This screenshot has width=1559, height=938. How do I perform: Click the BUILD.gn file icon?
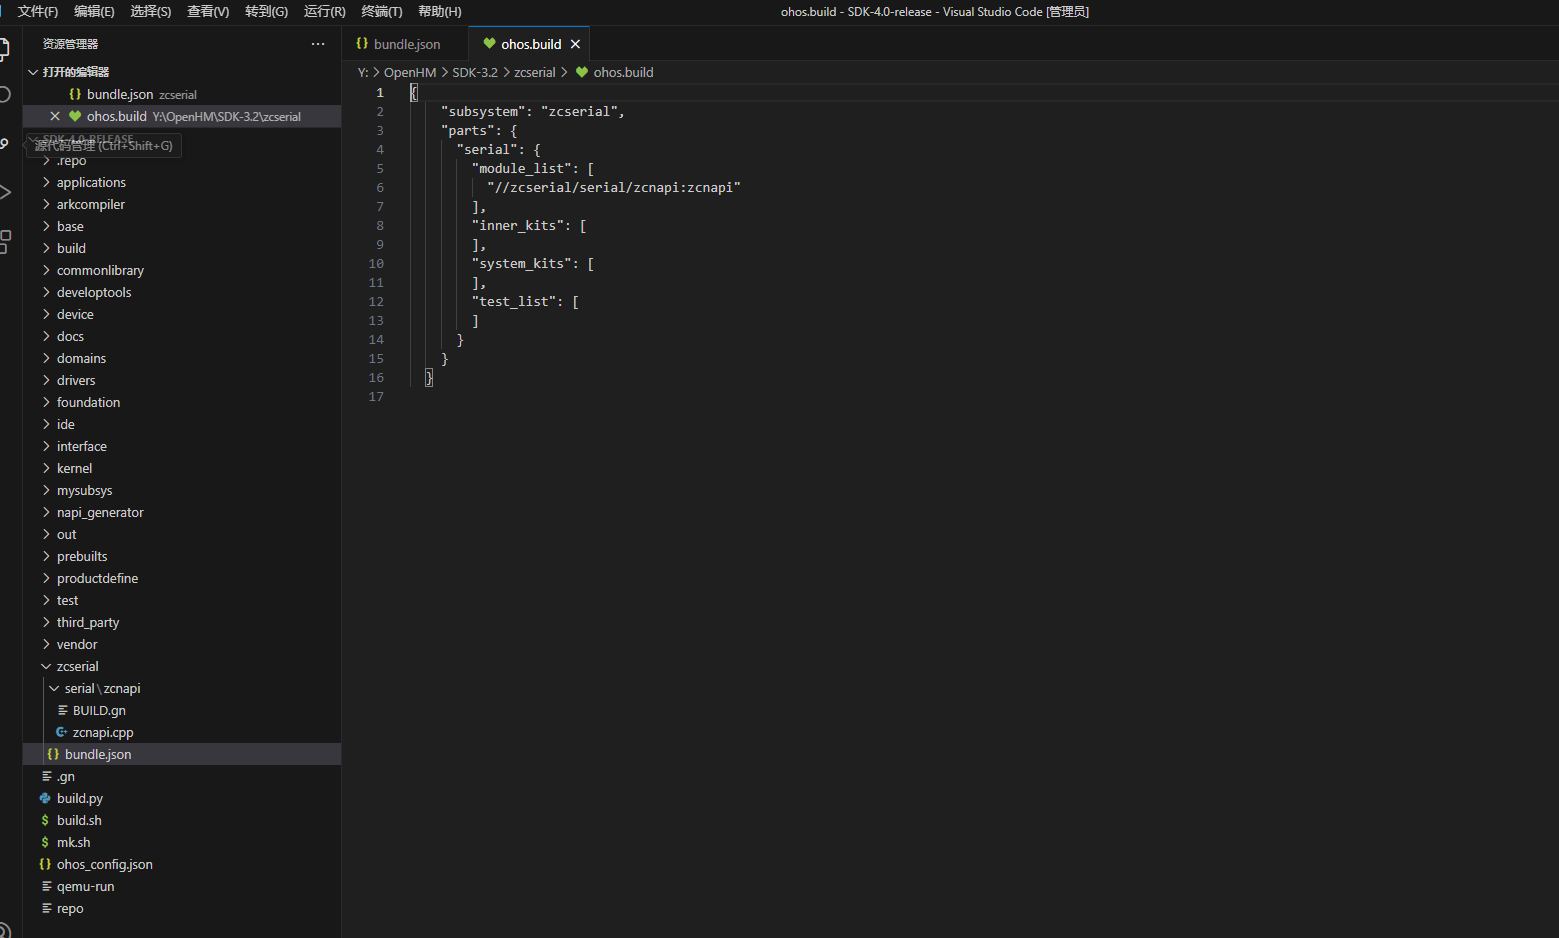[62, 710]
